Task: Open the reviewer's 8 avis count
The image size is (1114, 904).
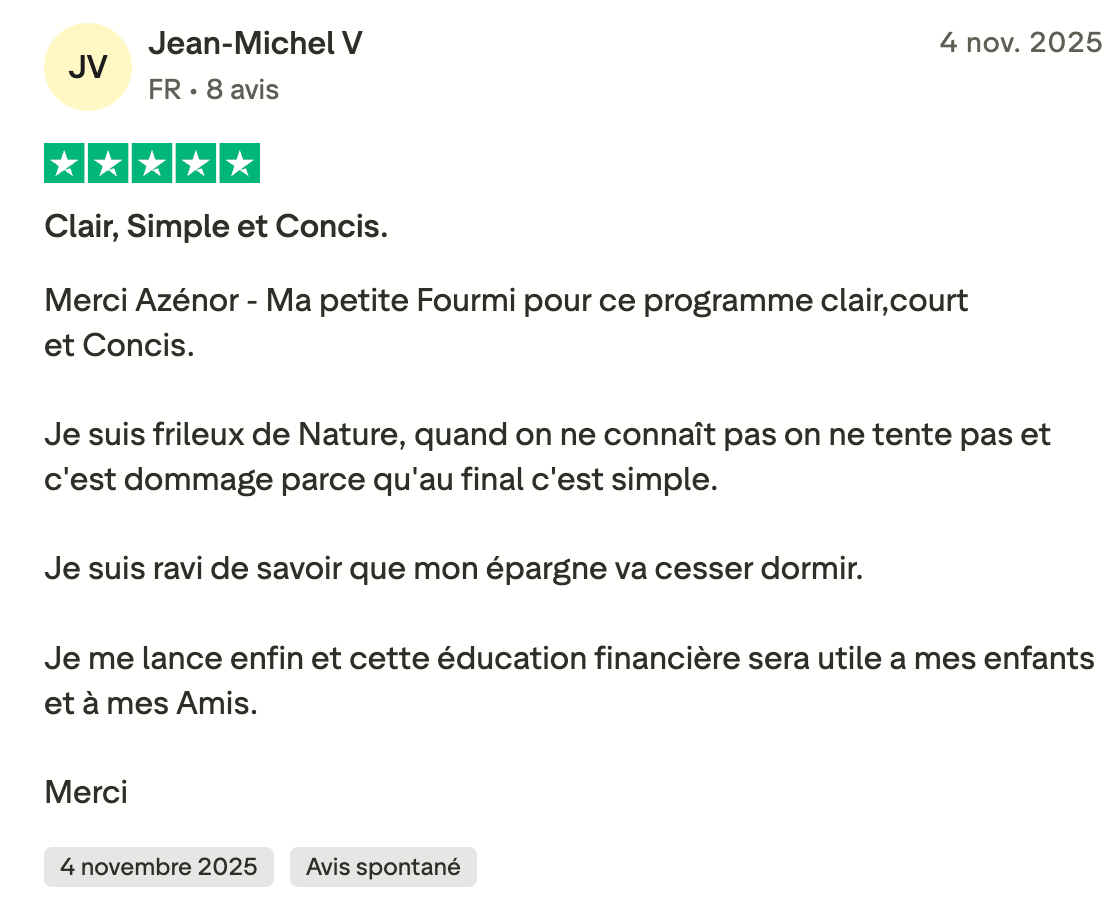Action: (242, 90)
